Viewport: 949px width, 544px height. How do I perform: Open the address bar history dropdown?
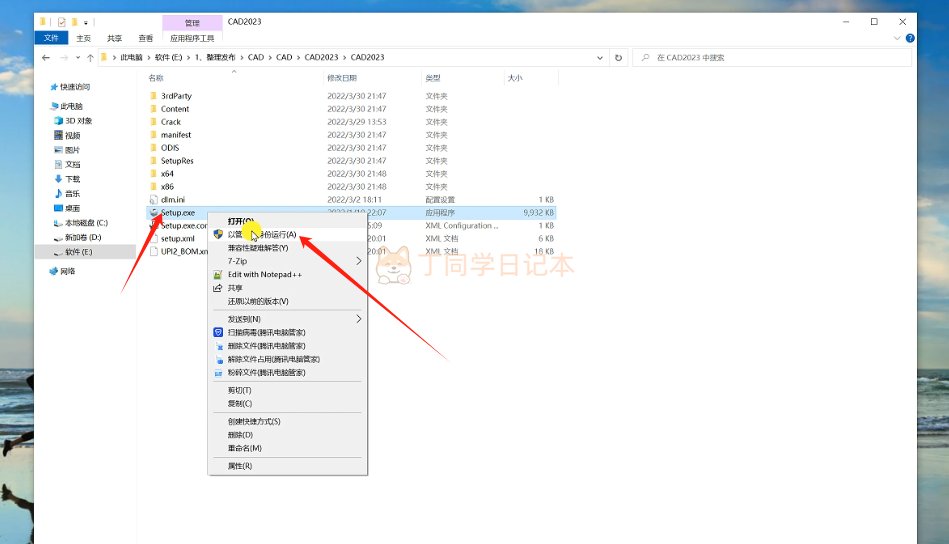(x=602, y=58)
